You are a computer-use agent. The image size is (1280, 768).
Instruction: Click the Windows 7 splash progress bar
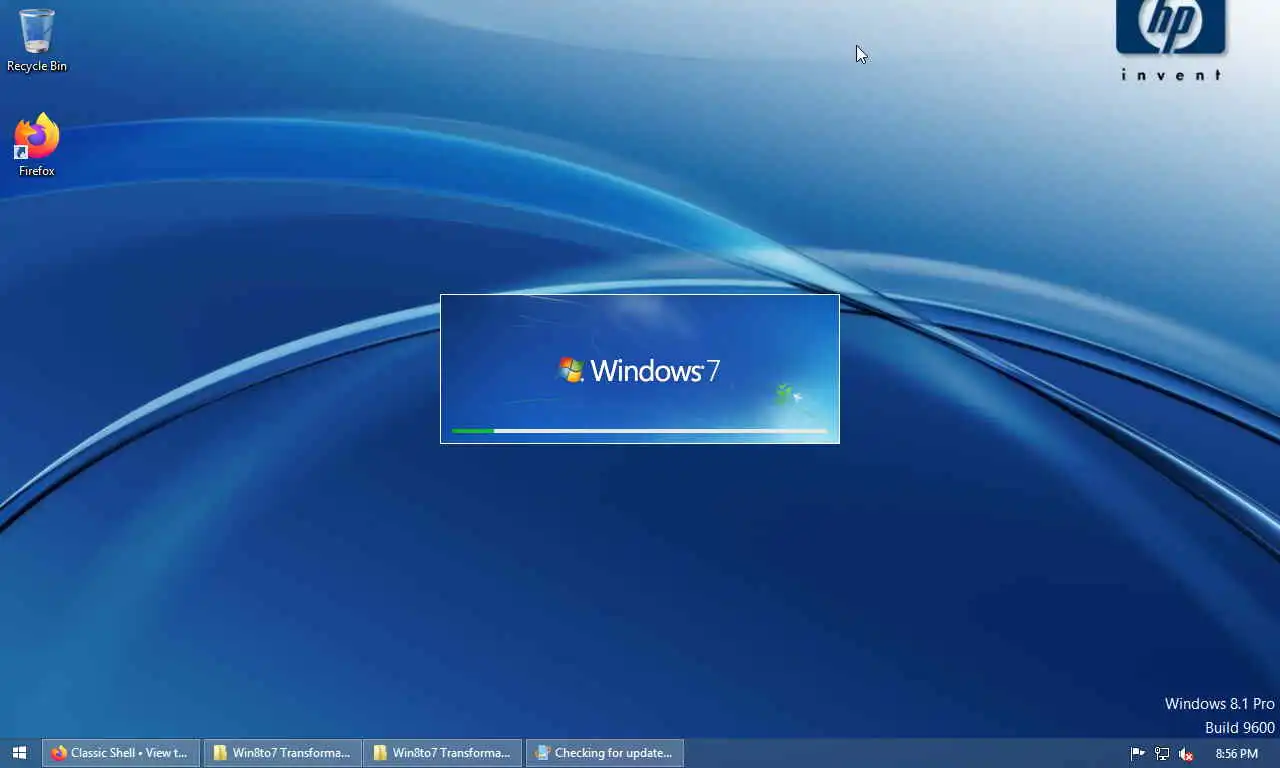[639, 431]
